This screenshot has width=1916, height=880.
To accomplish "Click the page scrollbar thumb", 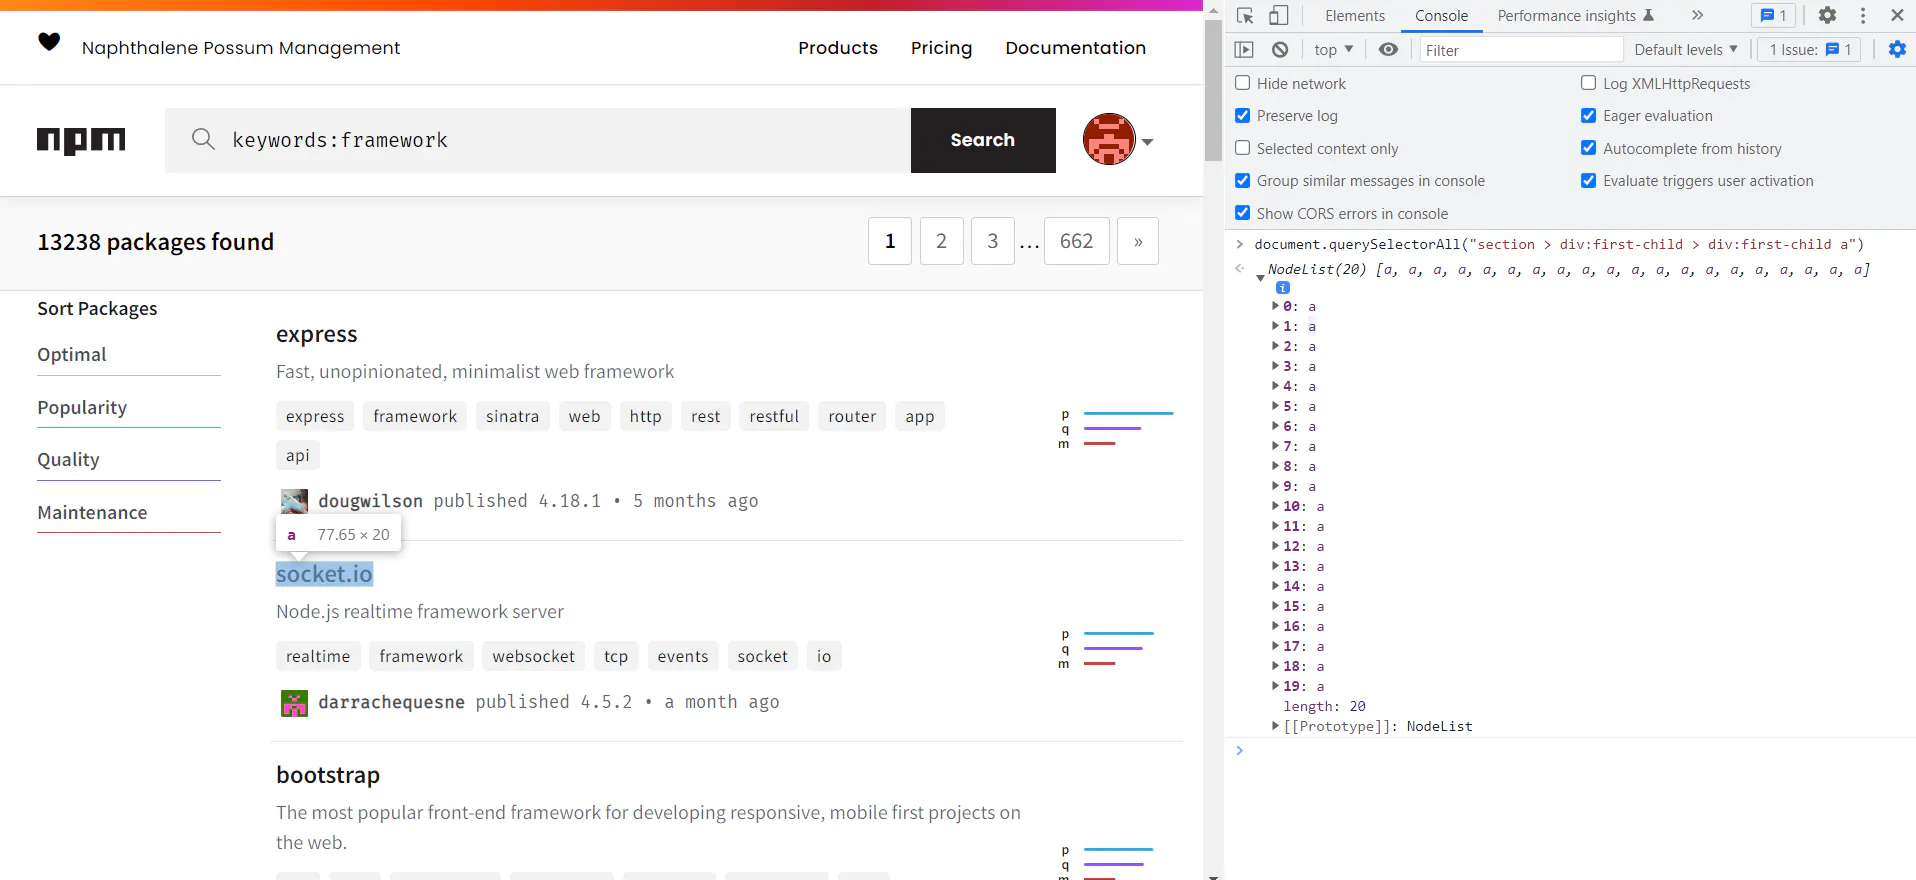I will tap(1213, 90).
